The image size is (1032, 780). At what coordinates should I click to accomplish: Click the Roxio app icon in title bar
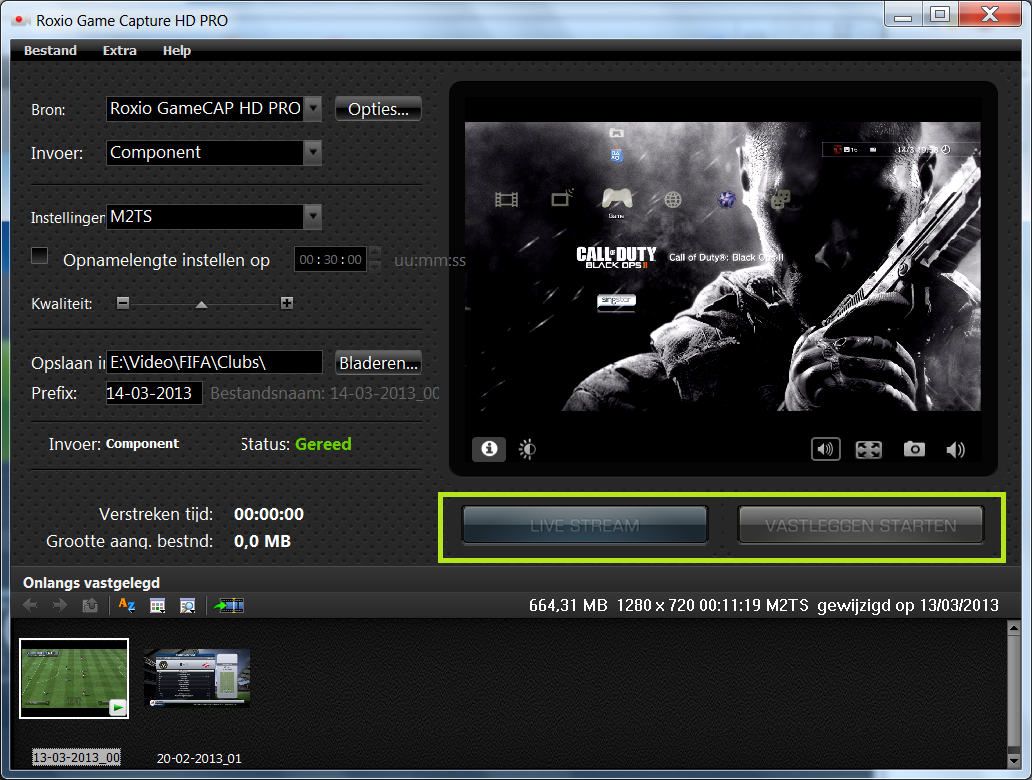pyautogui.click(x=21, y=20)
